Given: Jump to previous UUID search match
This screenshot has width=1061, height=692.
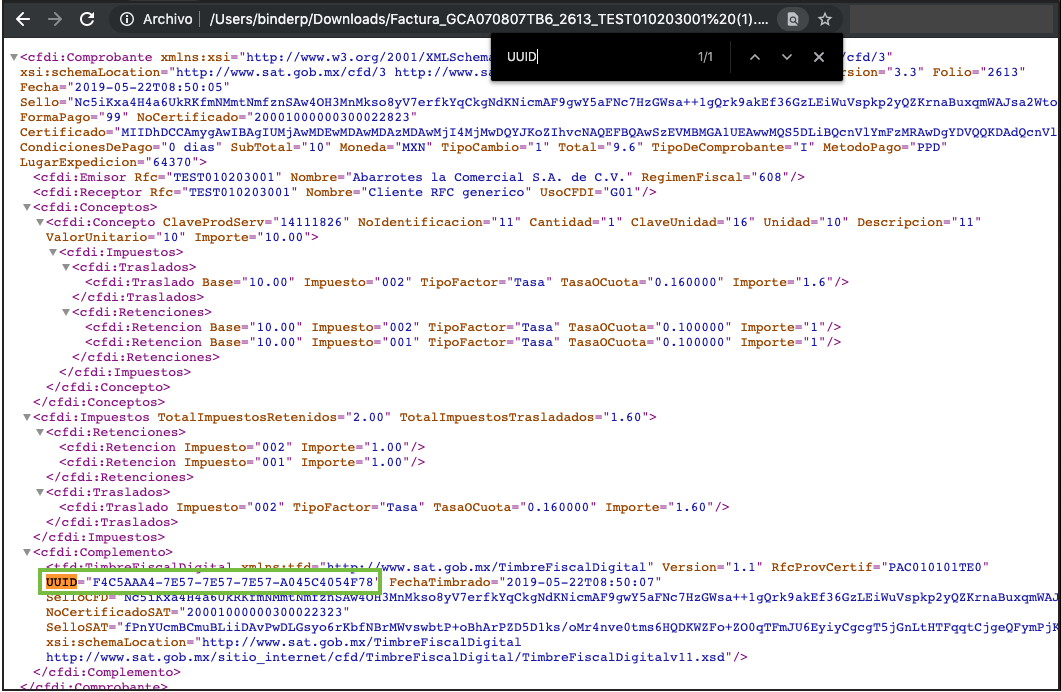Looking at the screenshot, I should point(755,57).
